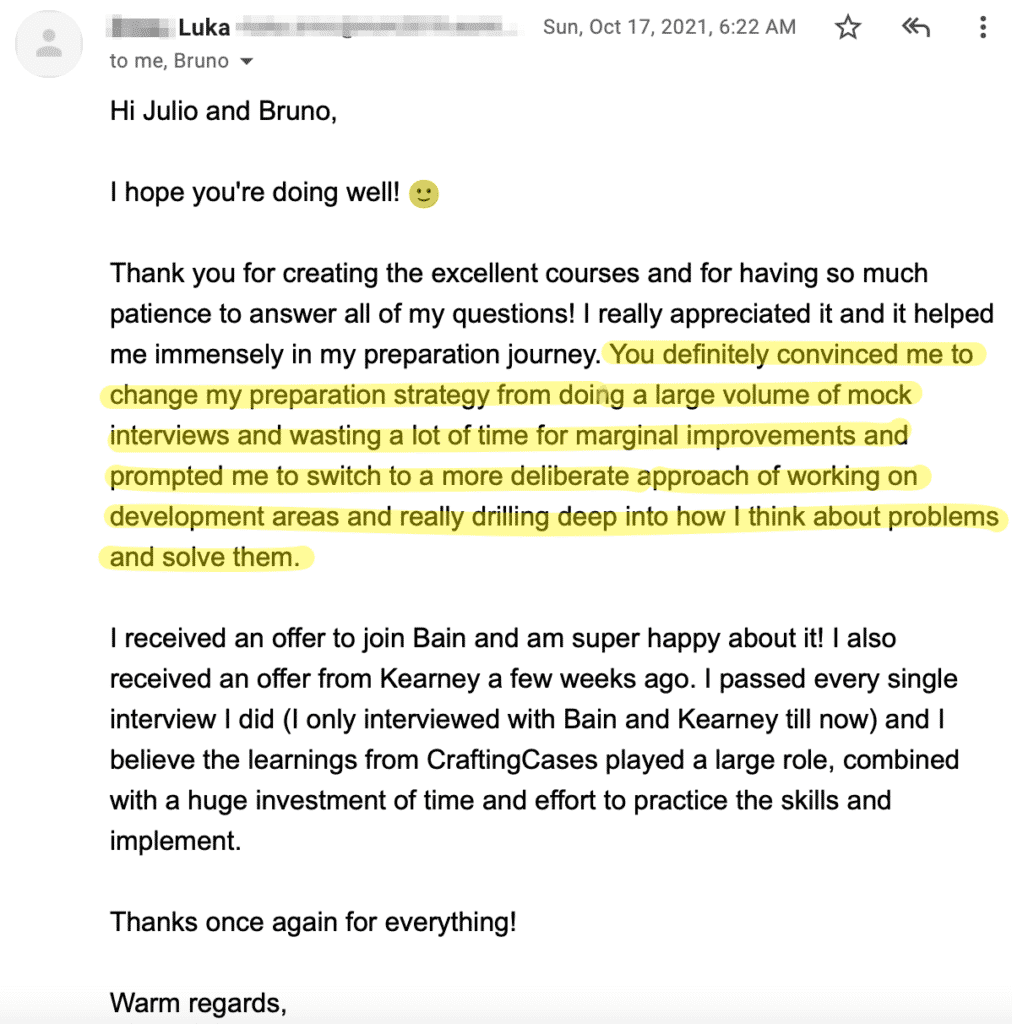1012x1024 pixels.
Task: Click the 'Thanks once again for everything!' line
Action: pyautogui.click(x=313, y=922)
